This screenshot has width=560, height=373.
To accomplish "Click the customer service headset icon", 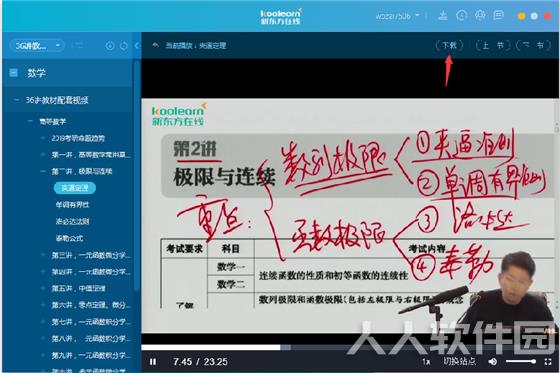I will pyautogui.click(x=480, y=16).
